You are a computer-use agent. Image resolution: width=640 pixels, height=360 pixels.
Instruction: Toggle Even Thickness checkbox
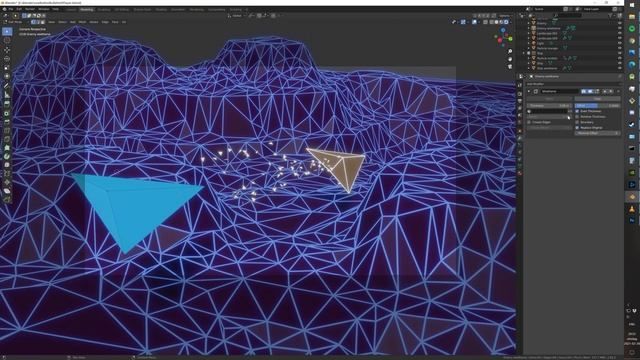577,111
